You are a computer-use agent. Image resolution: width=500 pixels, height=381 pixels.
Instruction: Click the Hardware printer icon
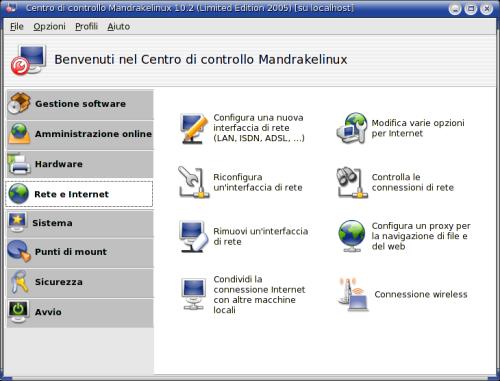[19, 164]
